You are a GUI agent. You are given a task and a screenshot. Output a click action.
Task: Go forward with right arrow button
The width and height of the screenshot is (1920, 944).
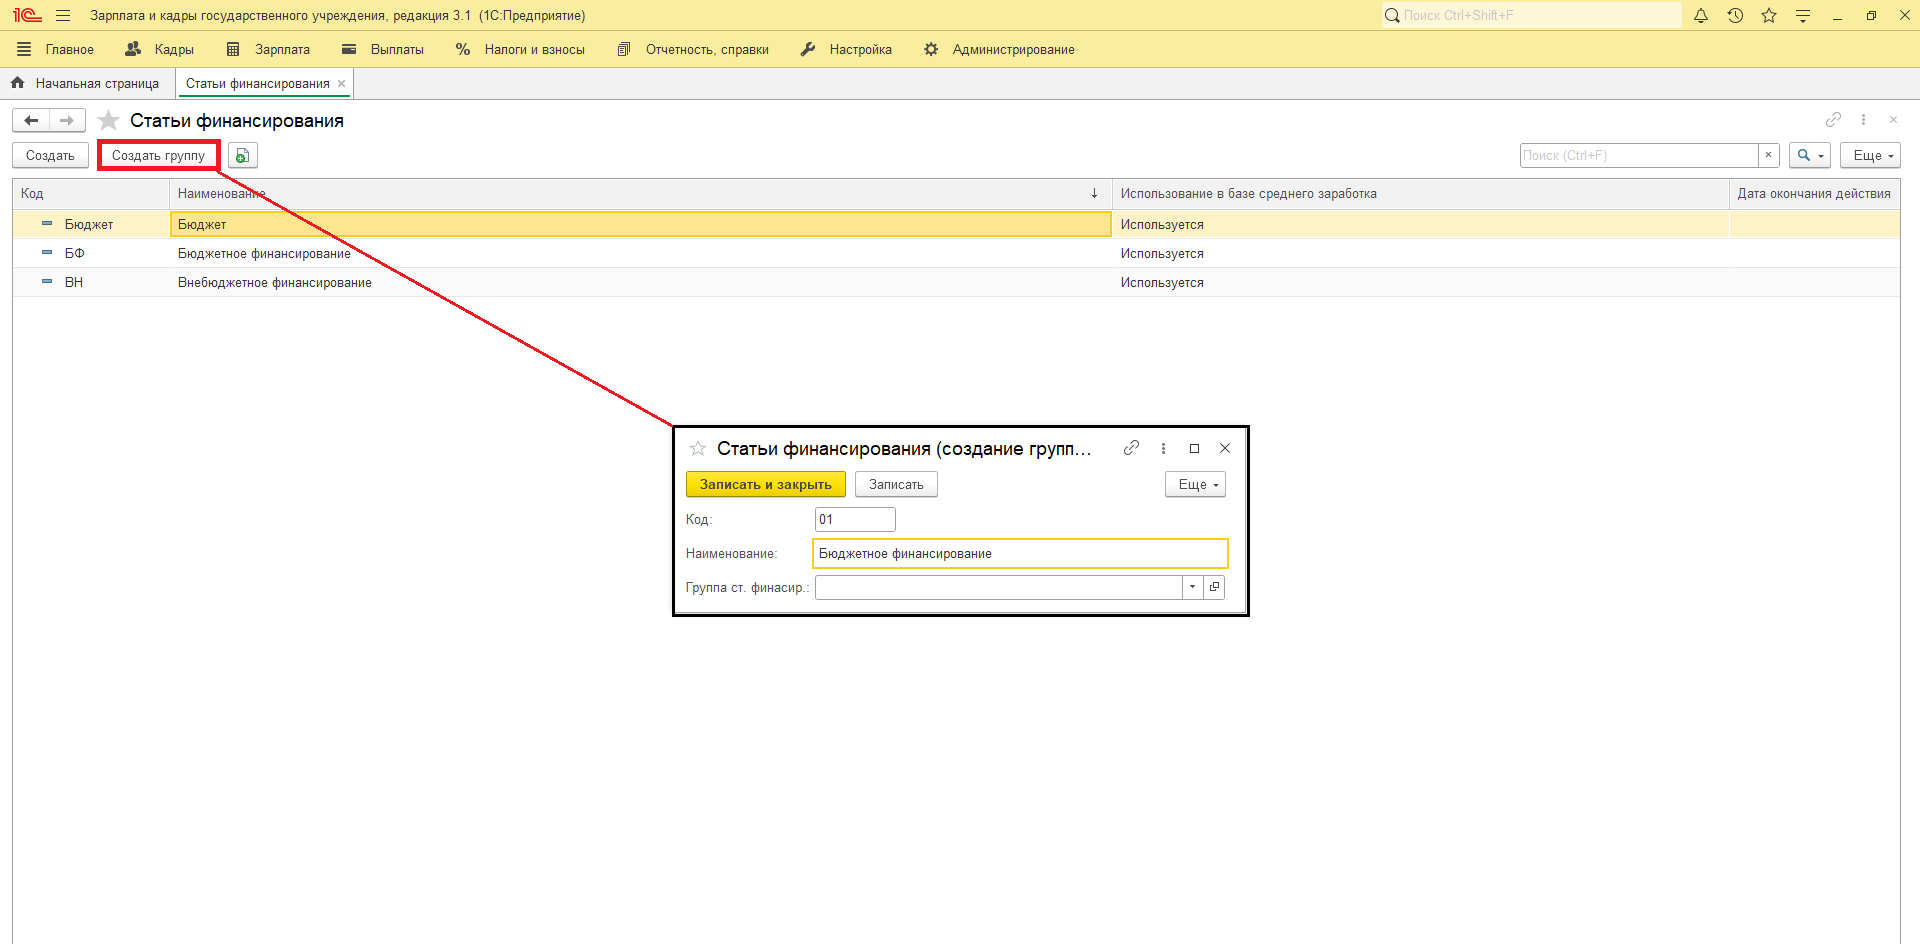pyautogui.click(x=67, y=121)
